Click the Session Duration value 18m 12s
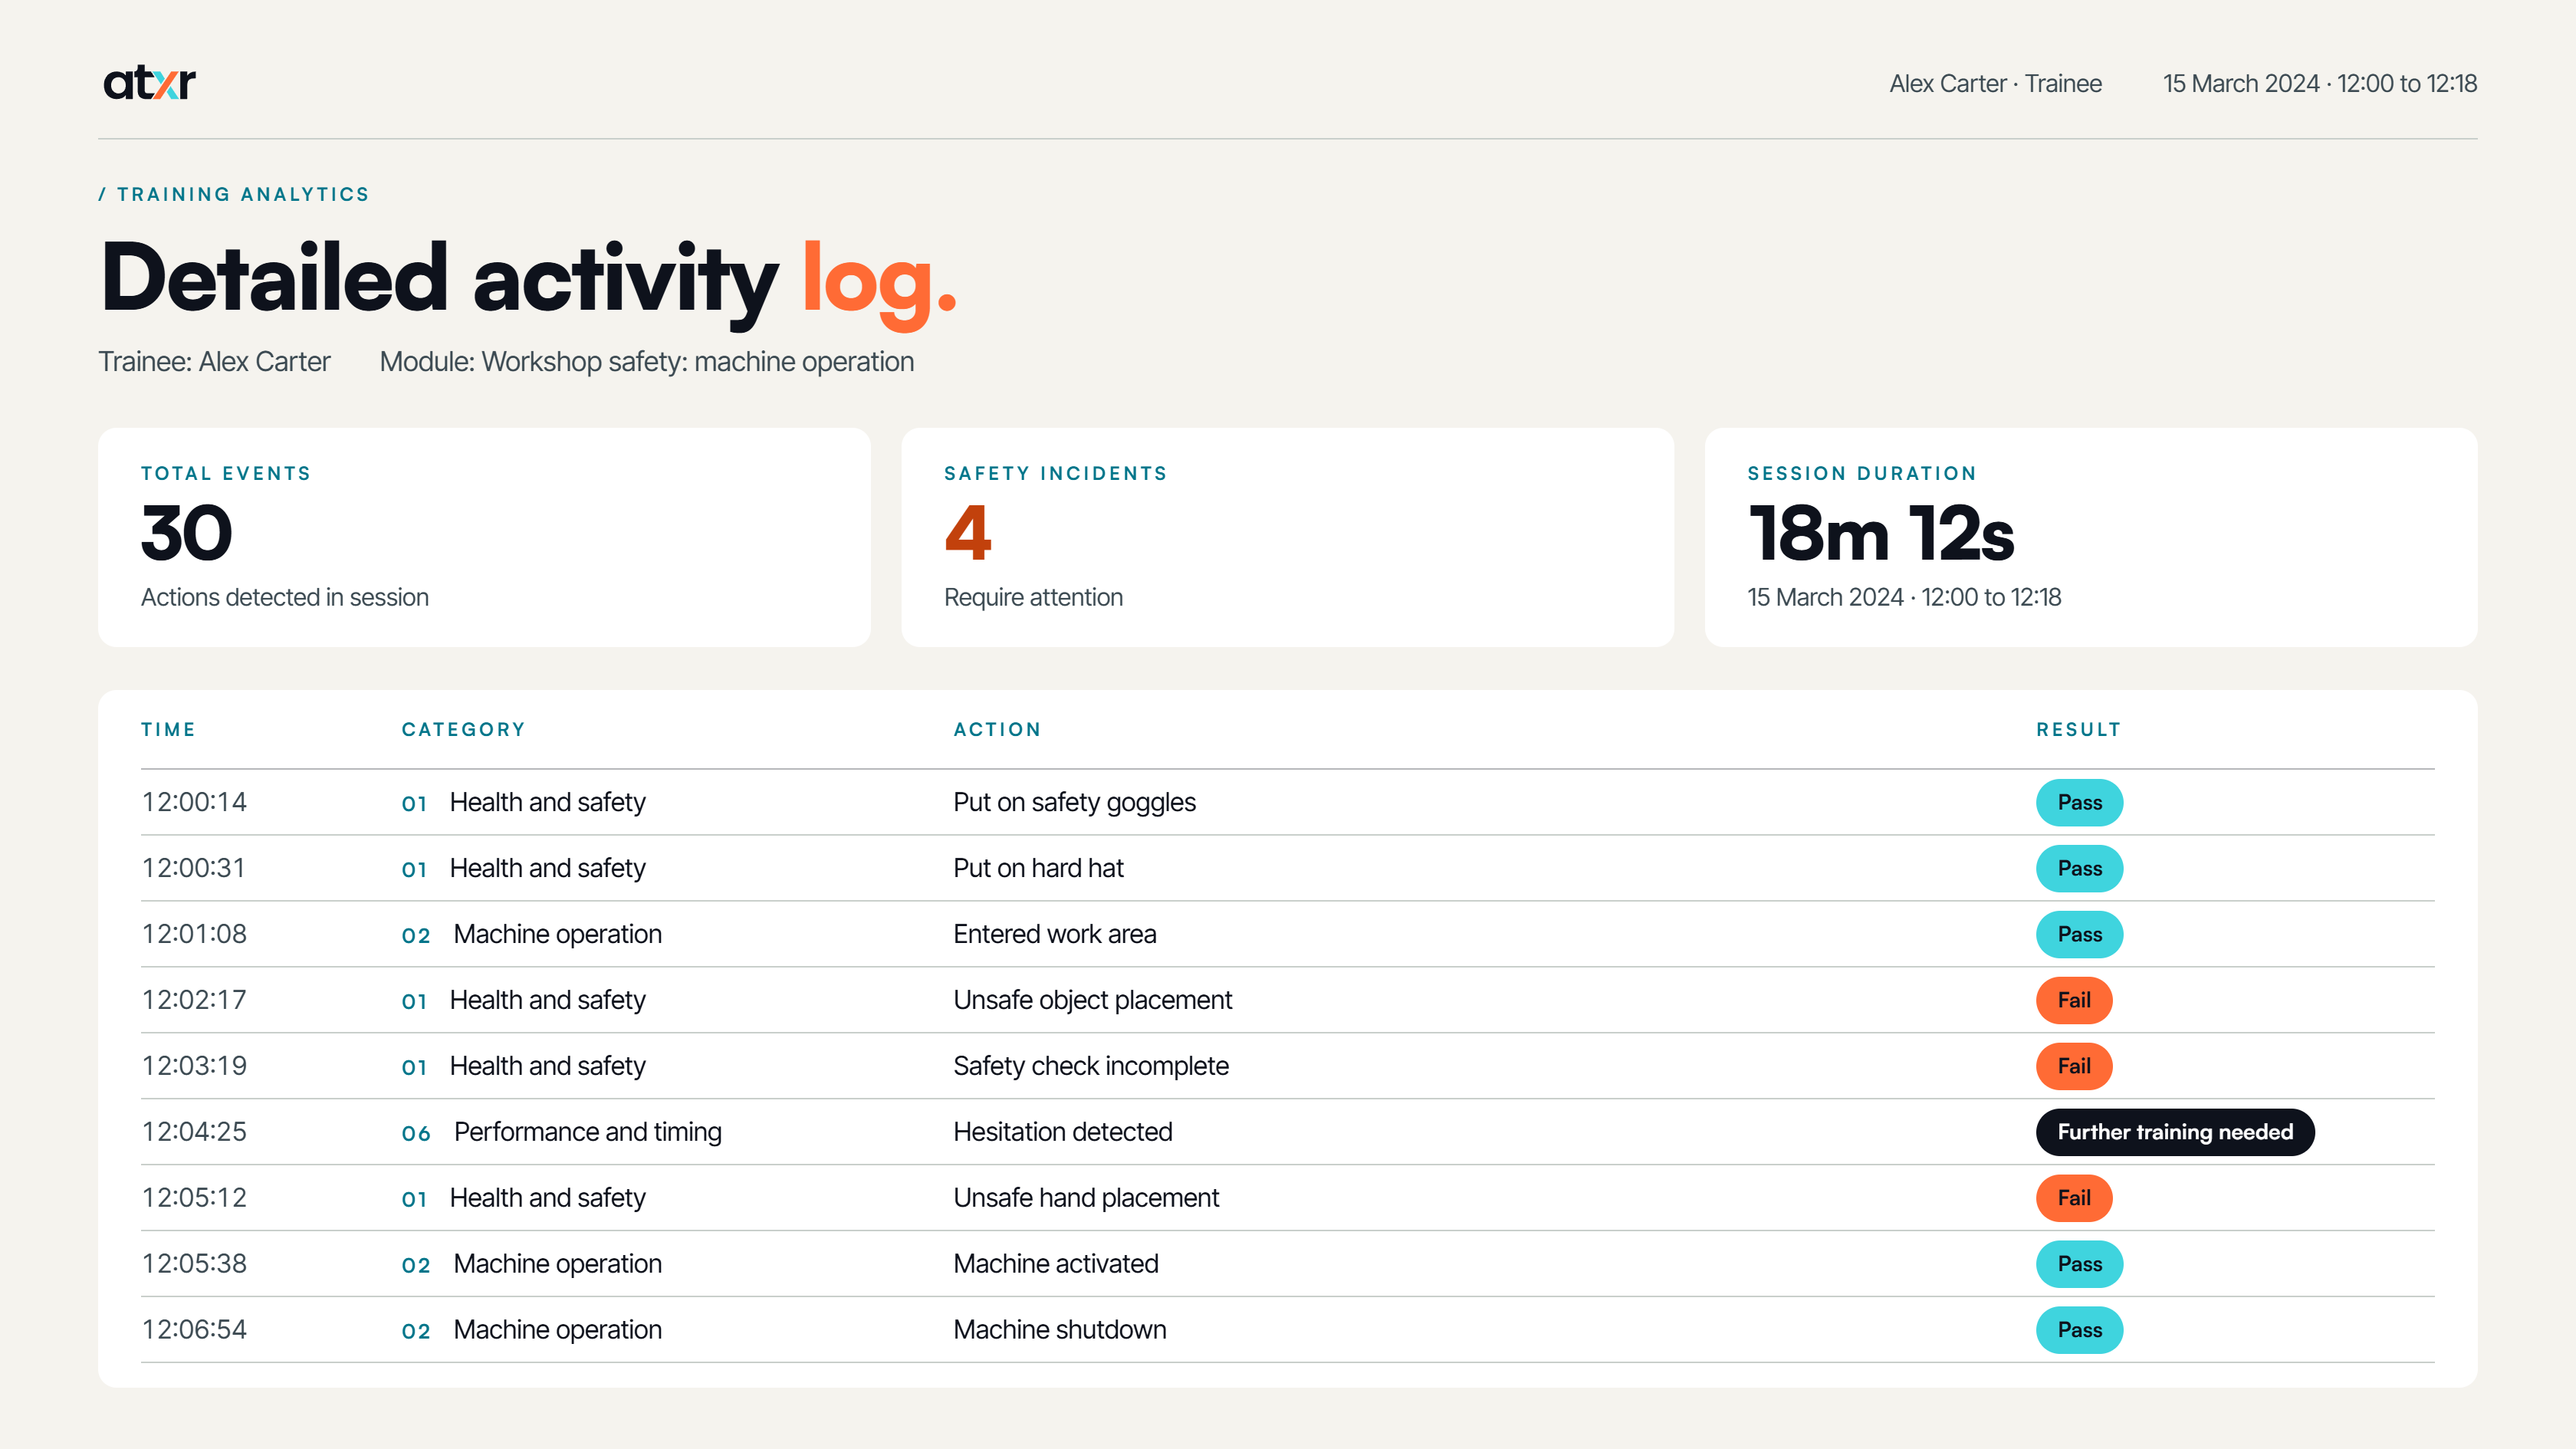 tap(1880, 533)
